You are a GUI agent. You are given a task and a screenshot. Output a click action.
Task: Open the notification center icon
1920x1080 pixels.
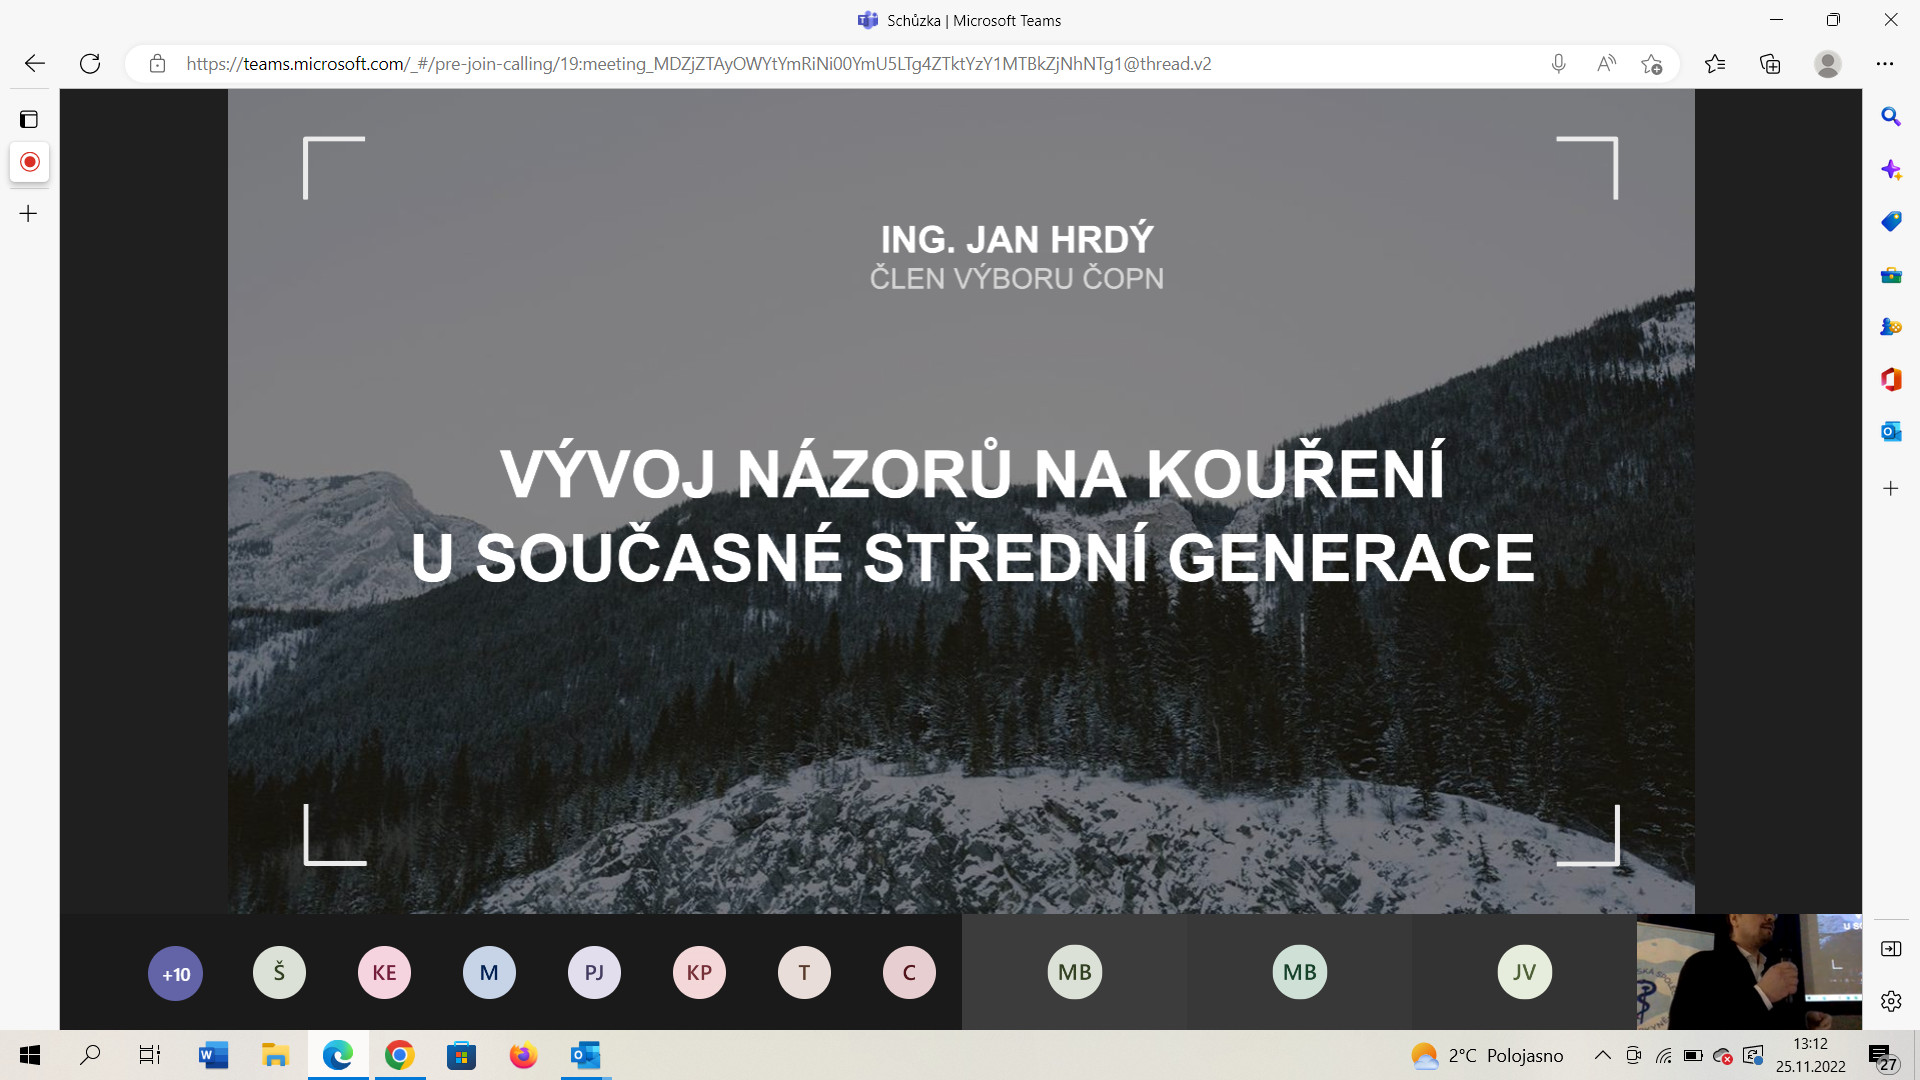[x=1882, y=1056]
